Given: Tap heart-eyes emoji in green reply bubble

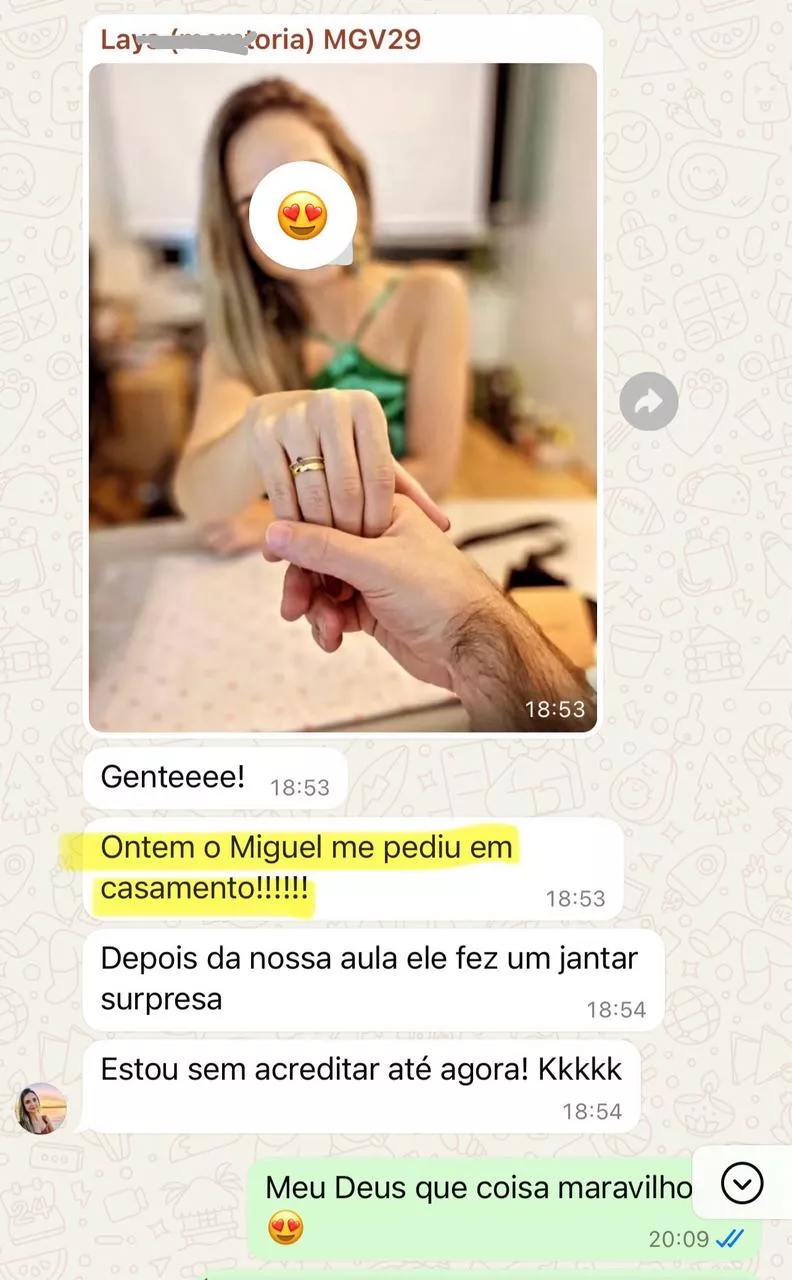Looking at the screenshot, I should (286, 1228).
